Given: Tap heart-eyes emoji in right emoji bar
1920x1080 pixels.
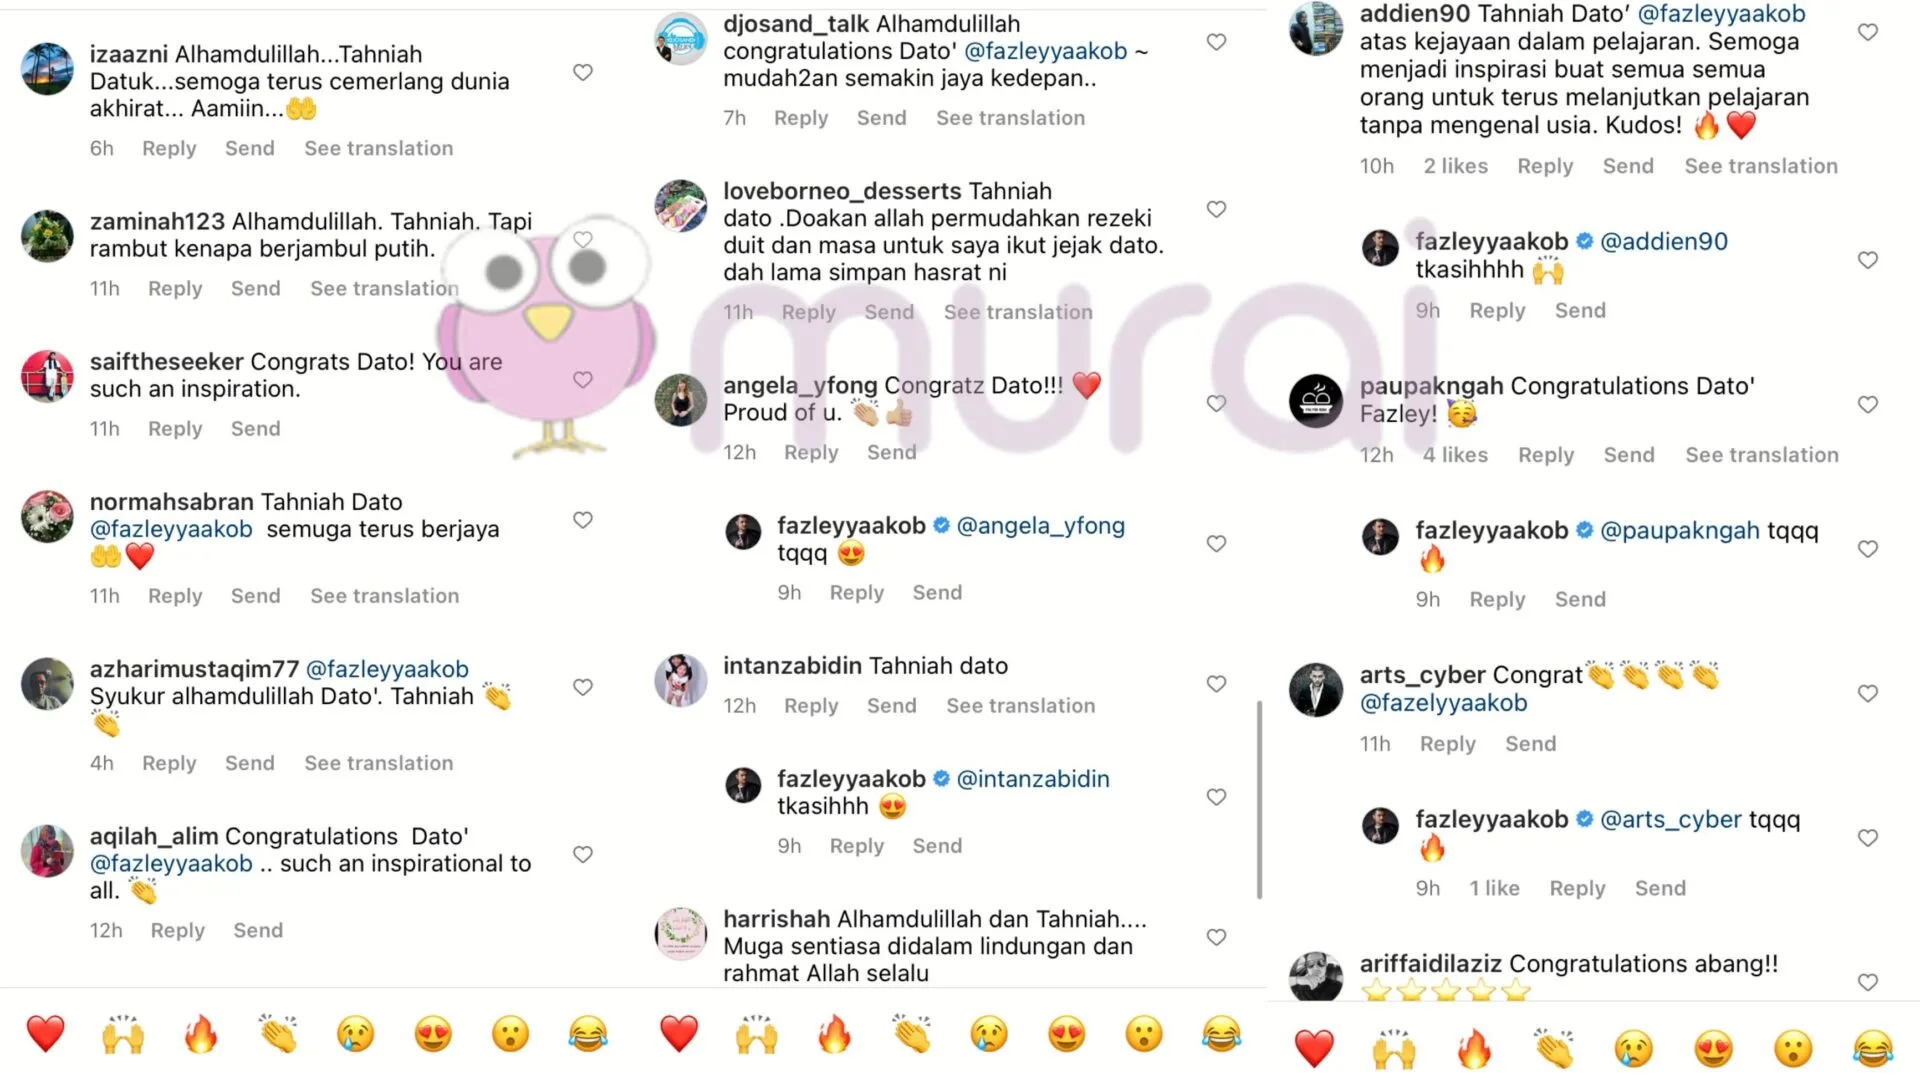Looking at the screenshot, I should pos(1713,1048).
